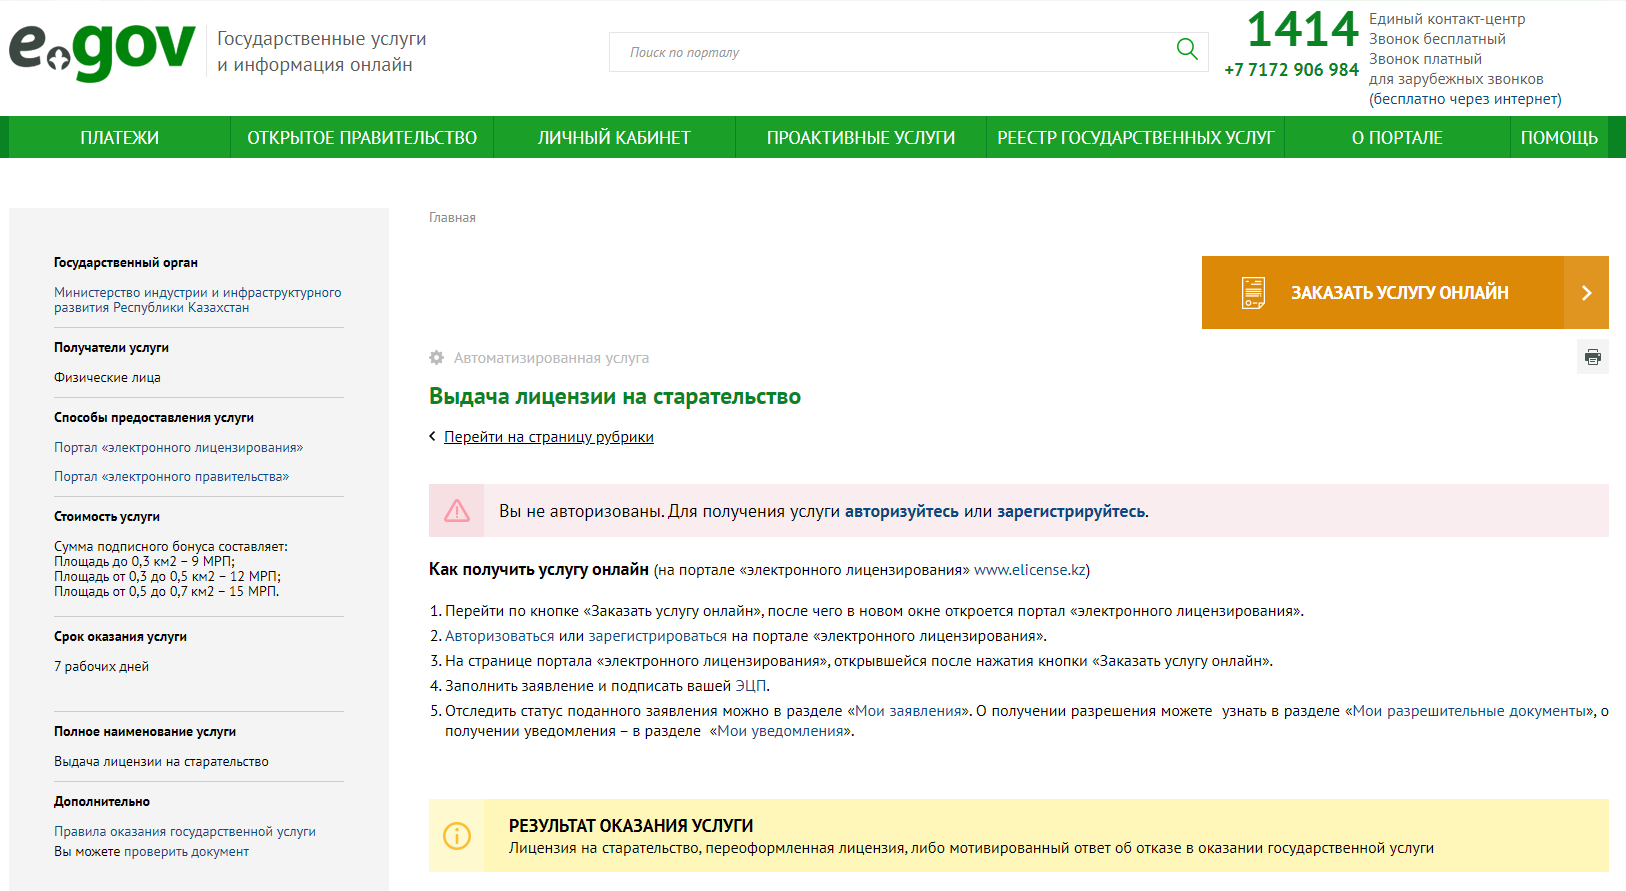Open ЛИЧНЫЙ КАБИНЕТ menu
1626x891 pixels.
614,138
